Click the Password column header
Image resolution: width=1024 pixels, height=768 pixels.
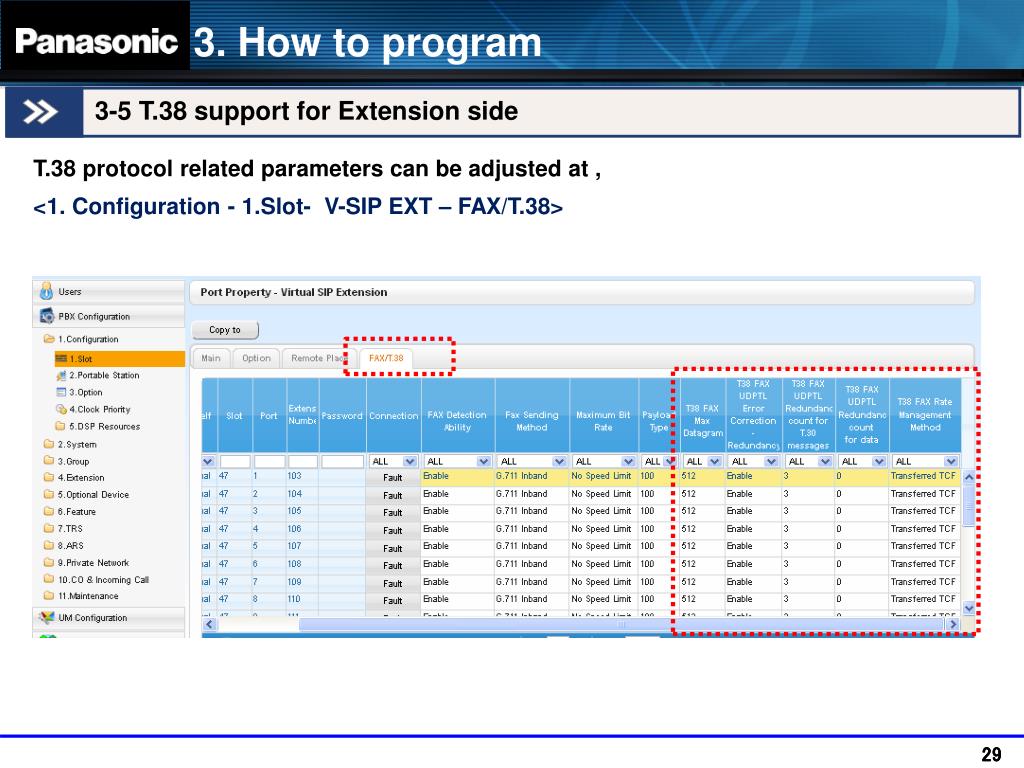(342, 415)
